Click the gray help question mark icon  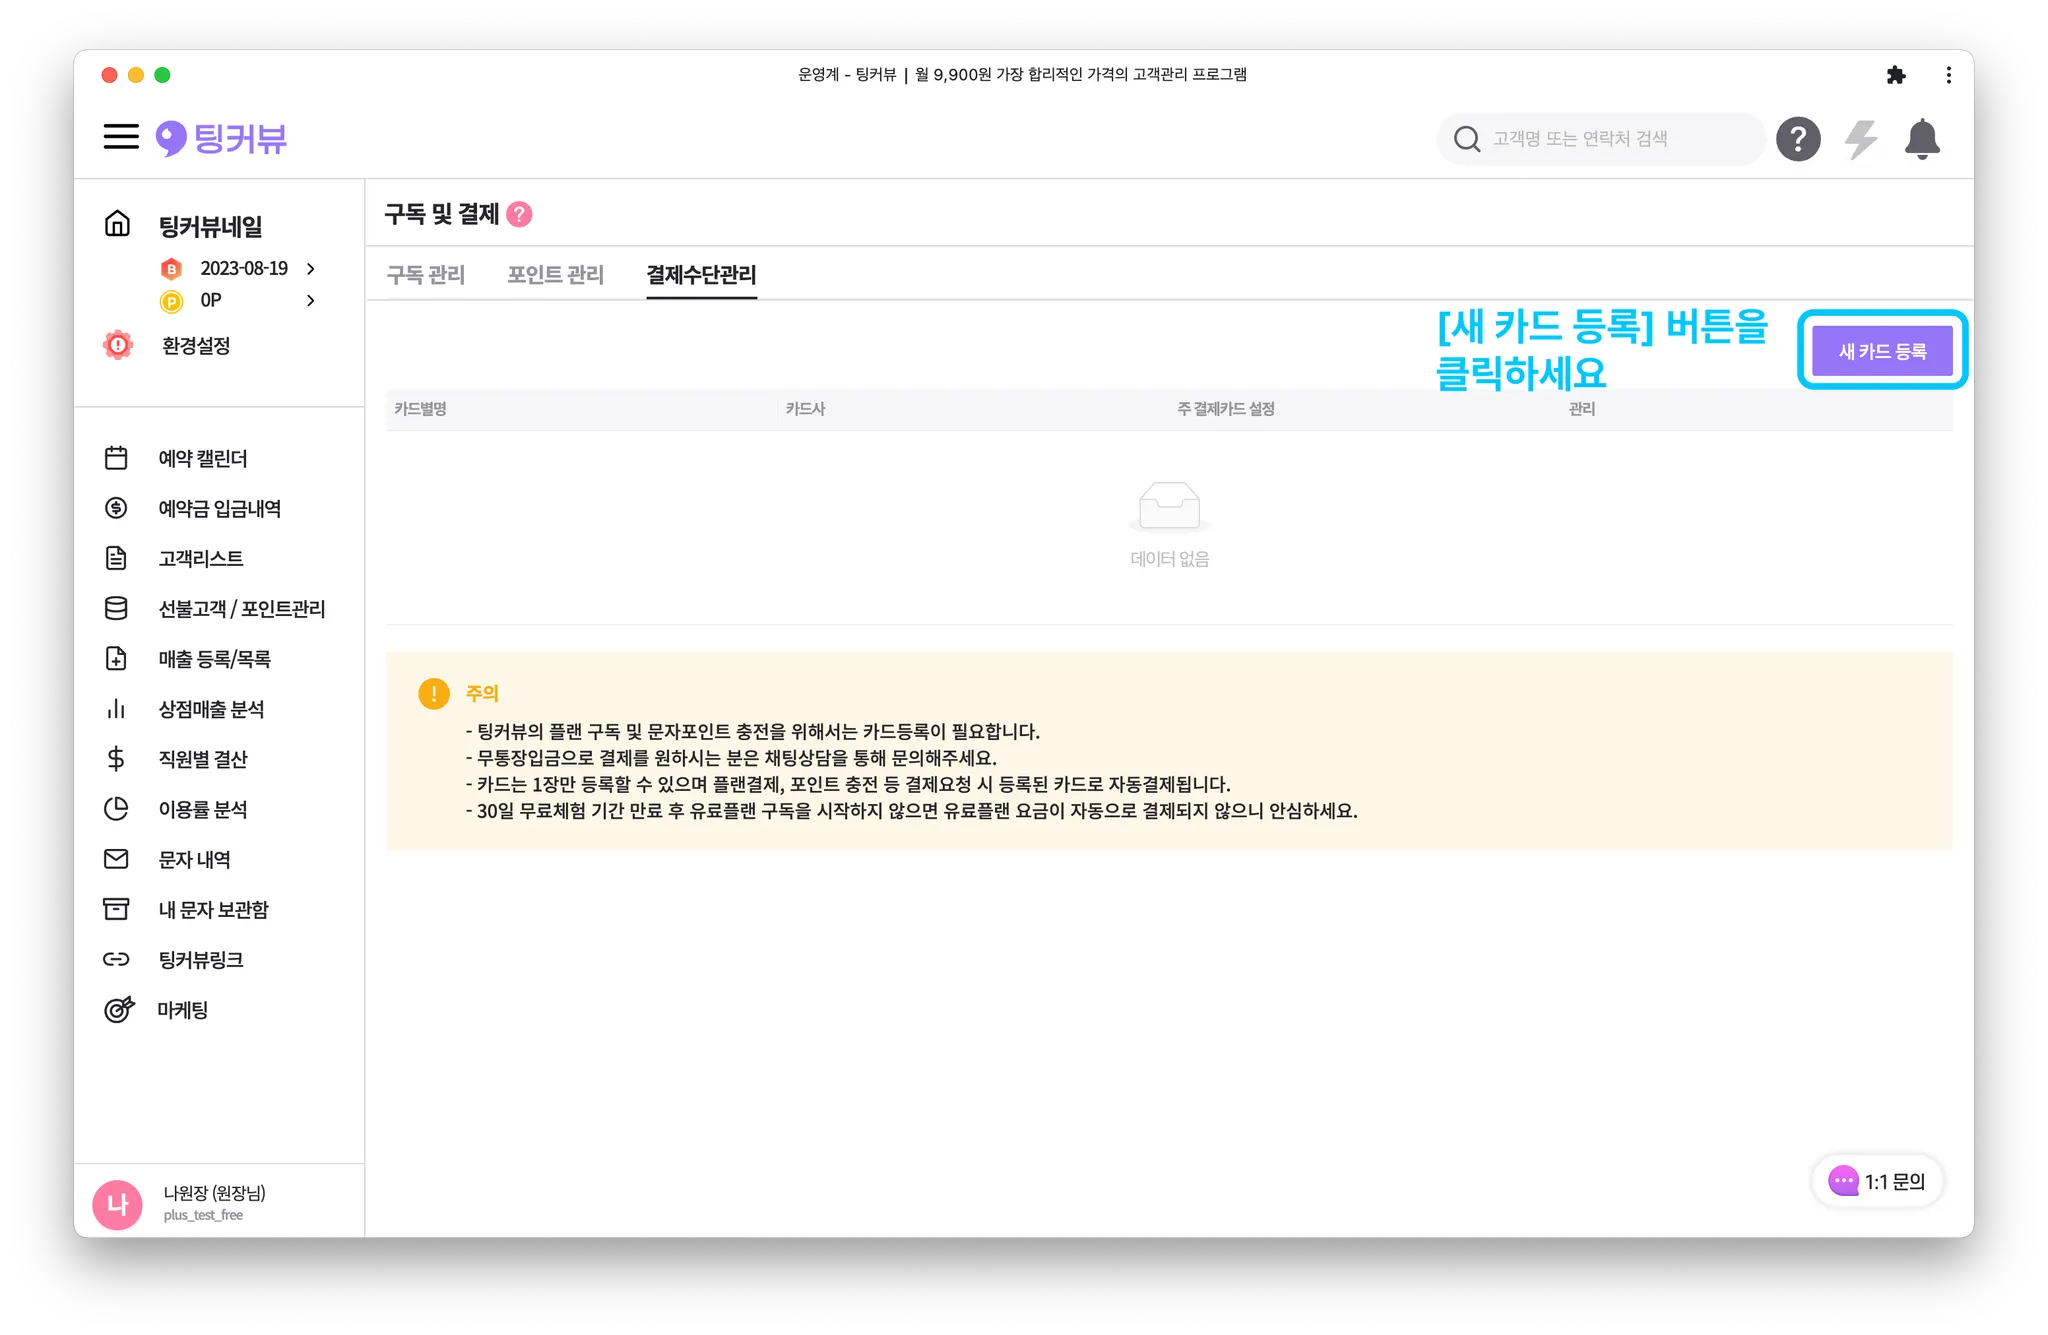(x=1797, y=139)
